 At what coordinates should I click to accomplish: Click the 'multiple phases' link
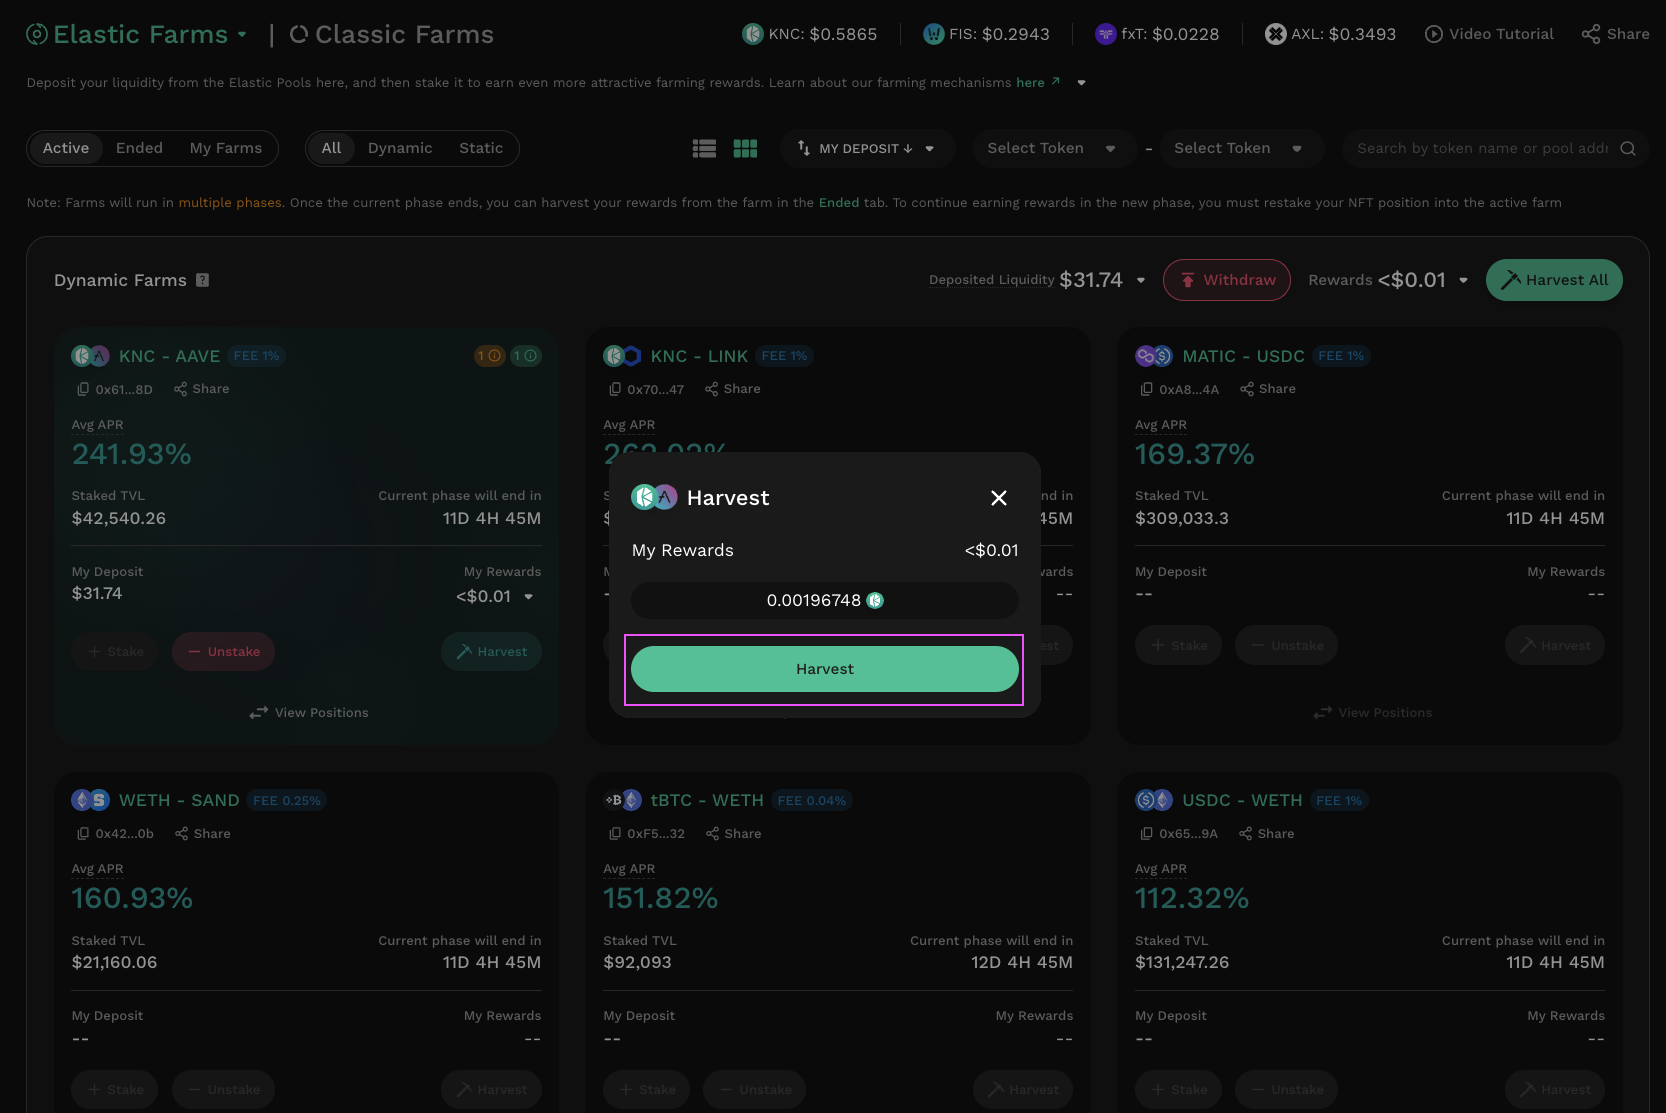coord(230,203)
